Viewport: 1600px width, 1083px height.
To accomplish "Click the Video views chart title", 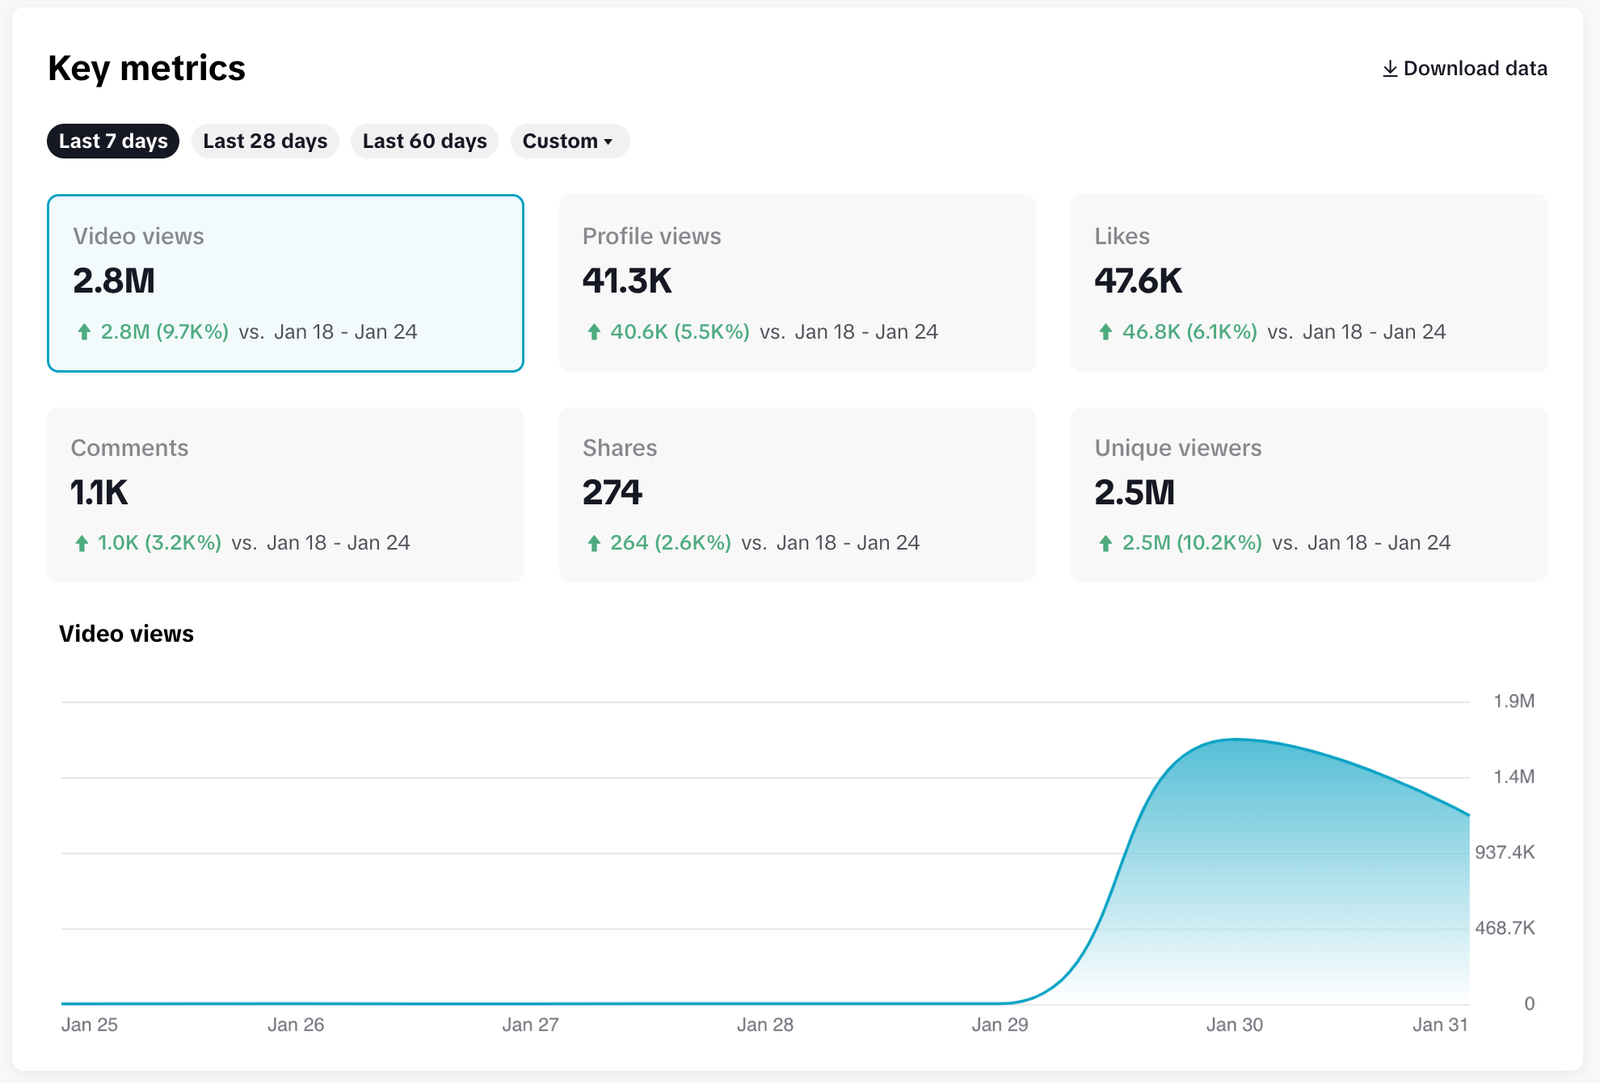I will 126,634.
